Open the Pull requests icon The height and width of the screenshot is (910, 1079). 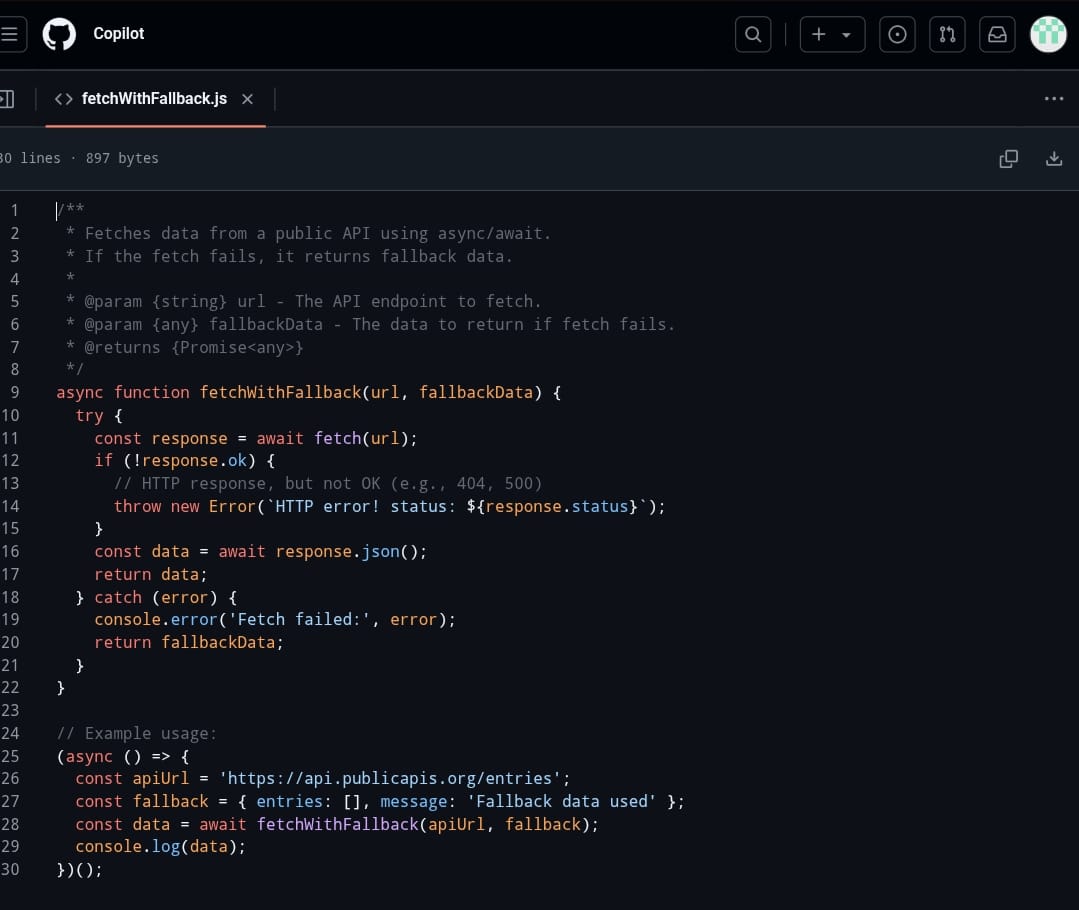point(947,34)
